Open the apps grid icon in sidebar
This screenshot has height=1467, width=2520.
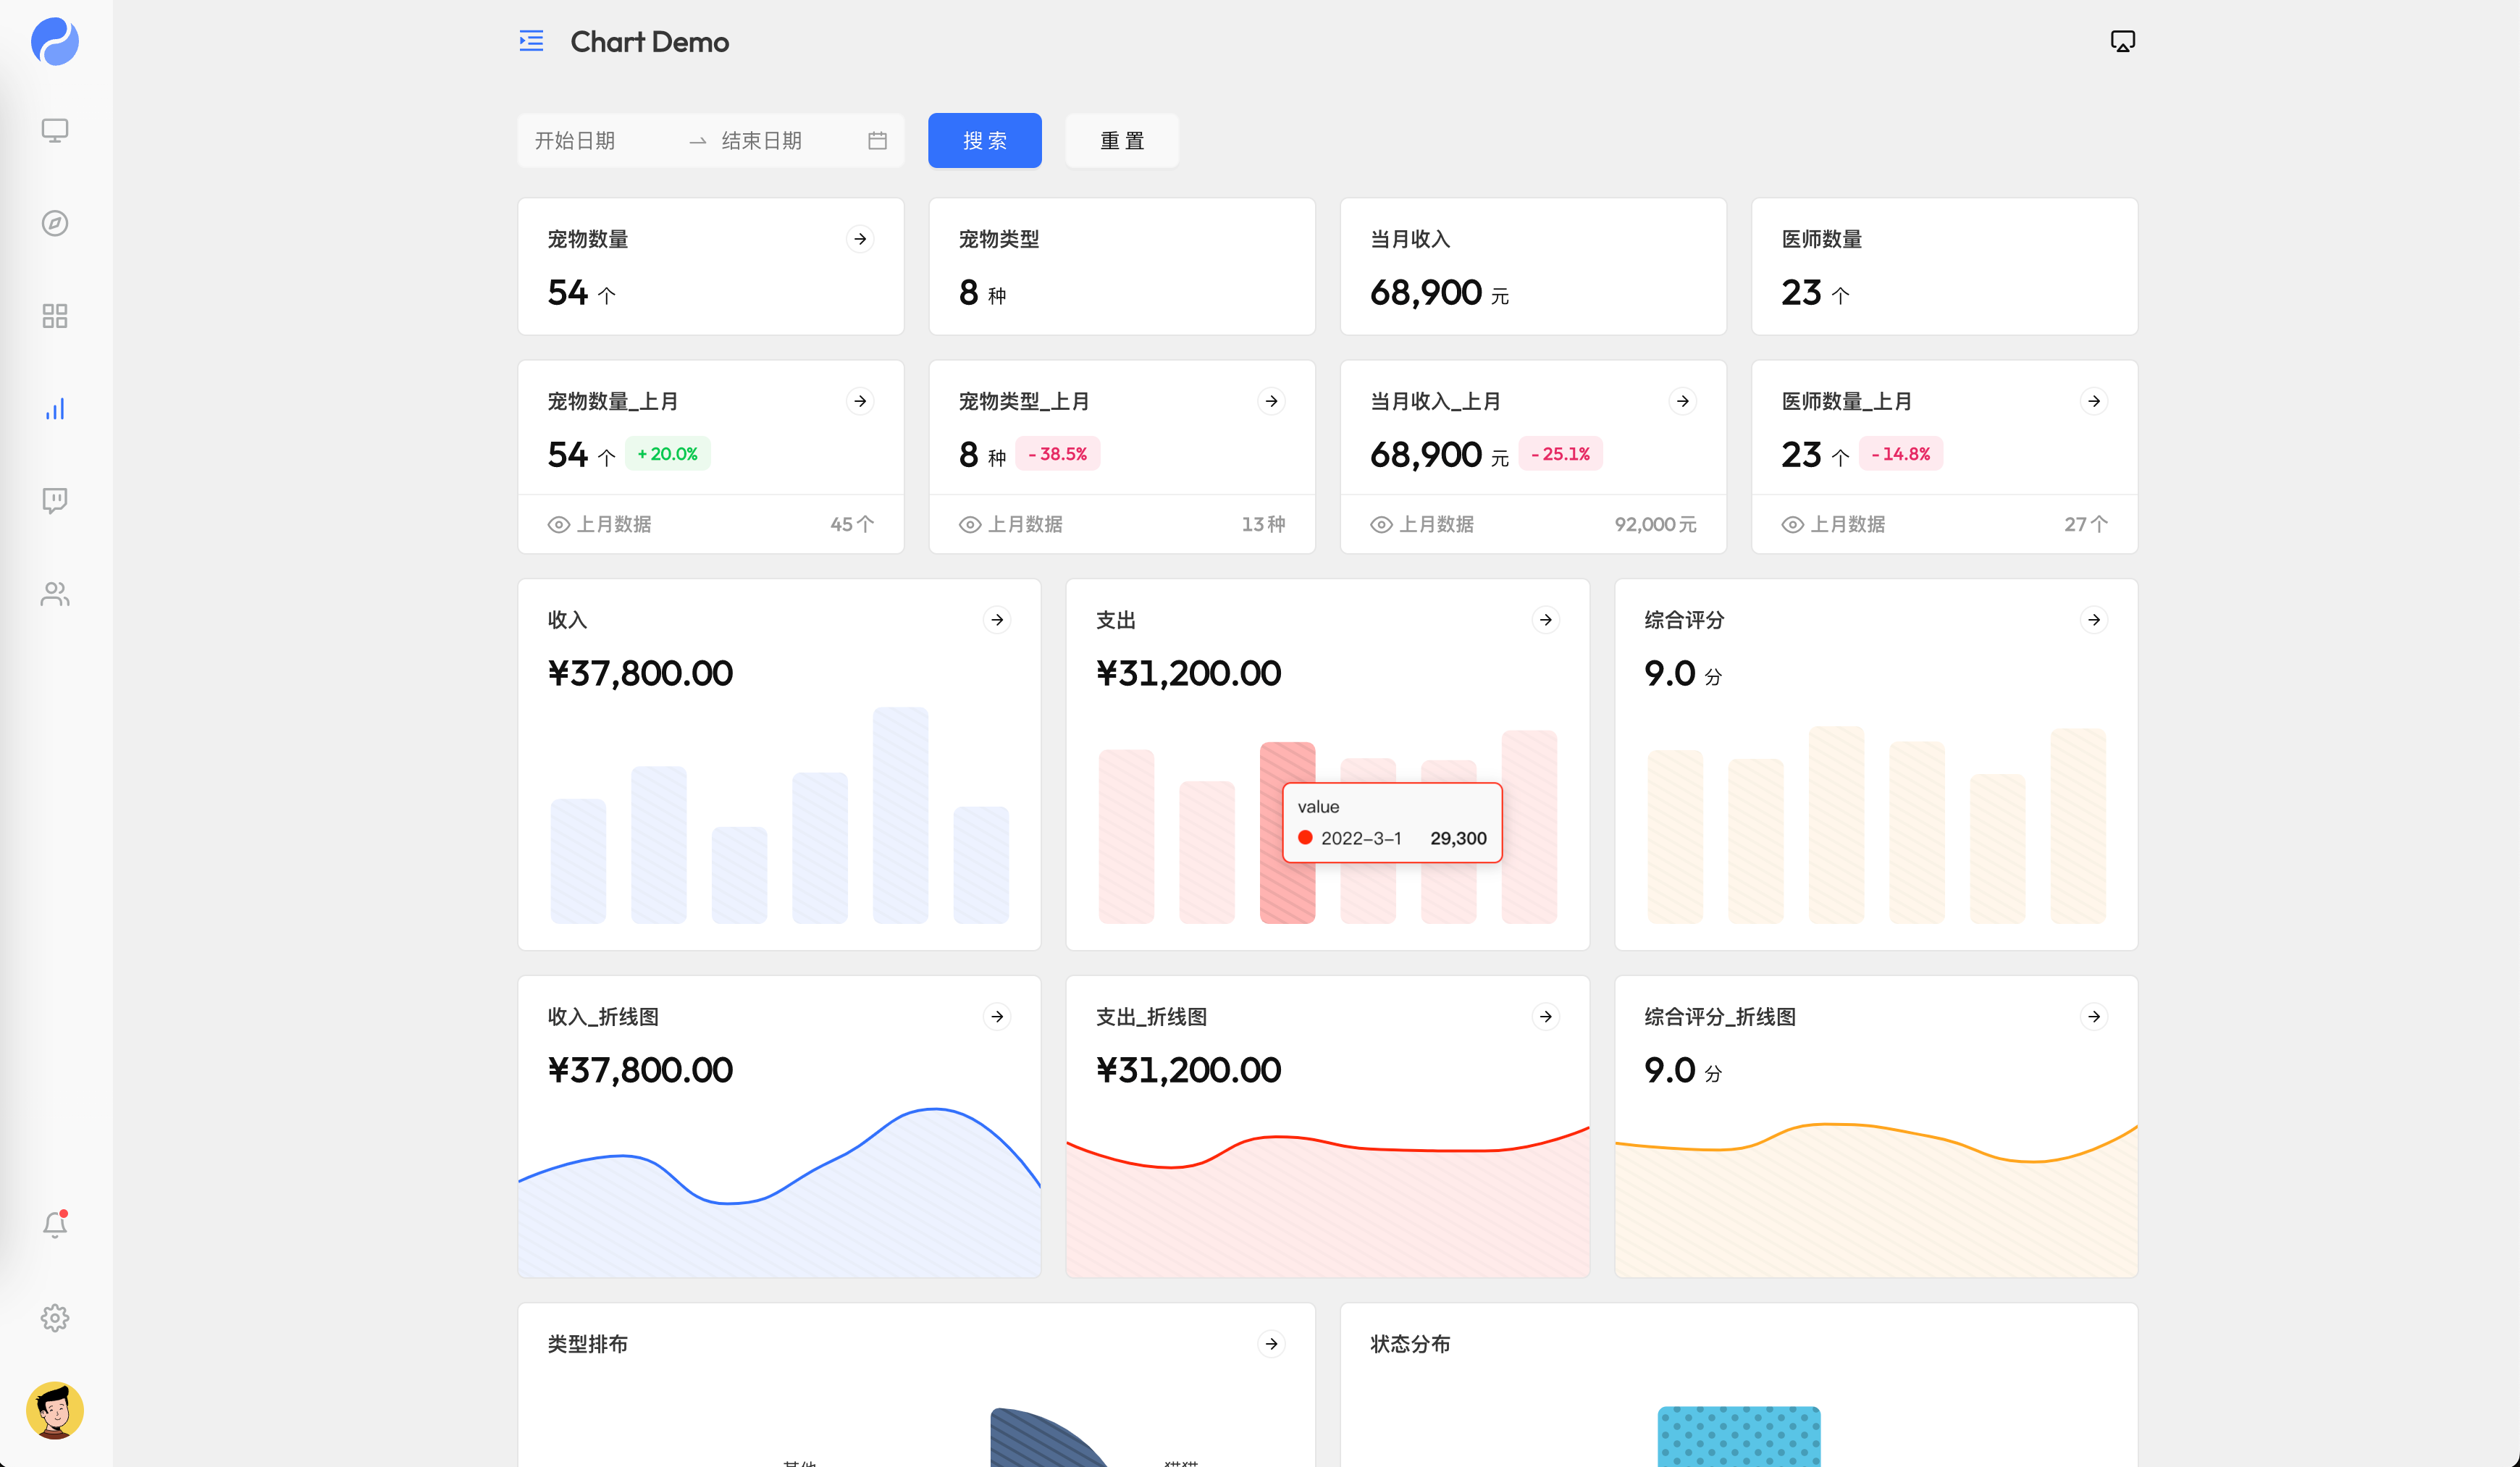55,316
